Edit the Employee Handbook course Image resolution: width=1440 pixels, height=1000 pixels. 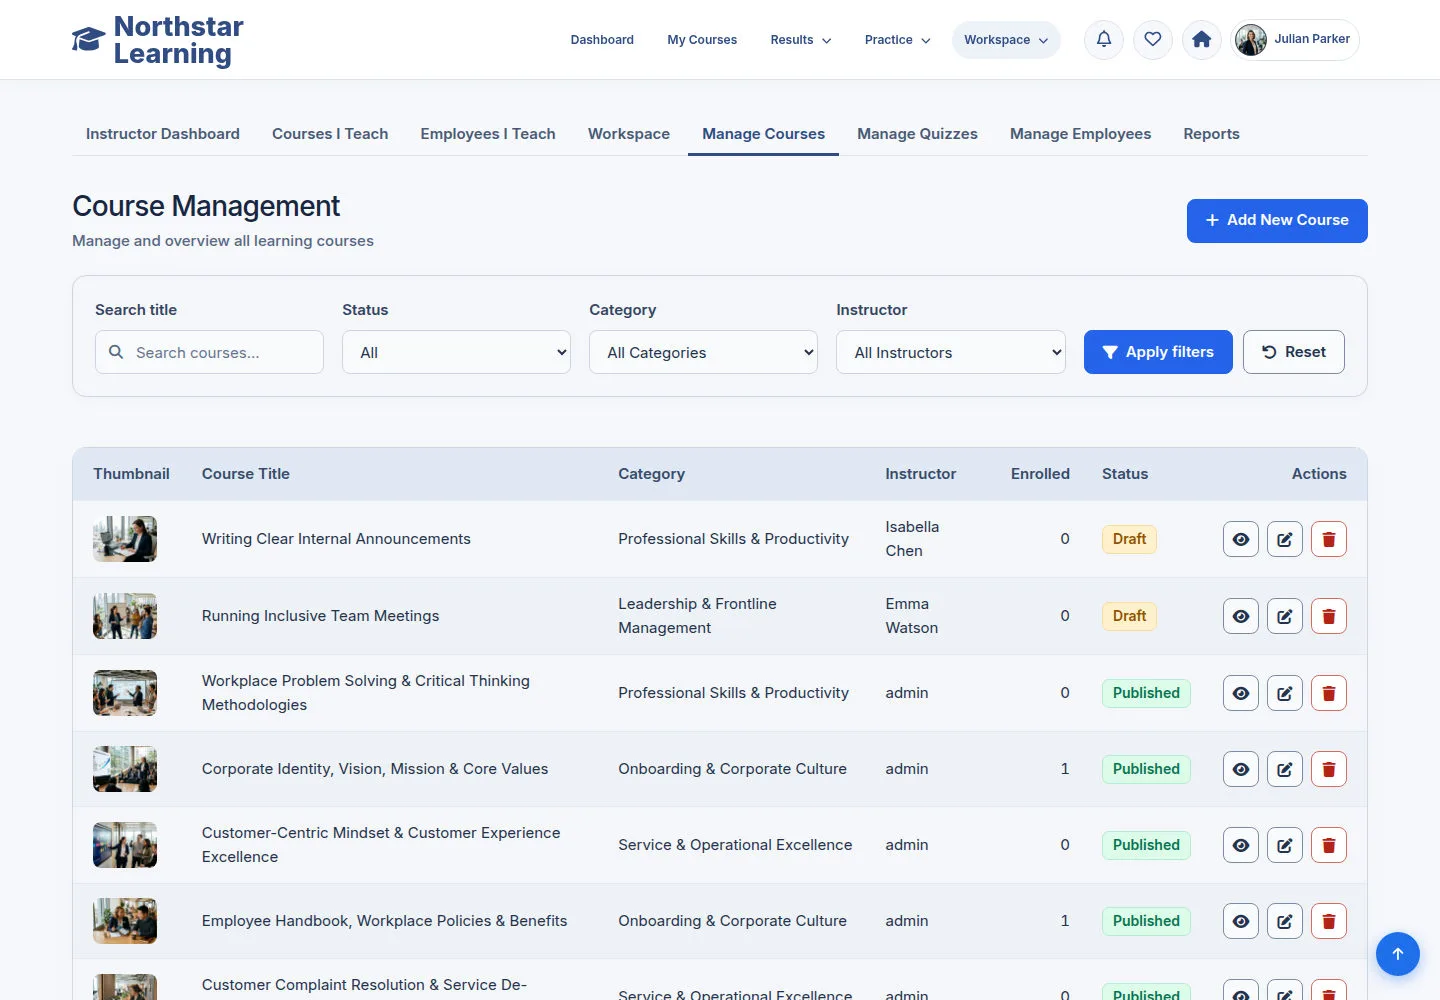[x=1285, y=921]
